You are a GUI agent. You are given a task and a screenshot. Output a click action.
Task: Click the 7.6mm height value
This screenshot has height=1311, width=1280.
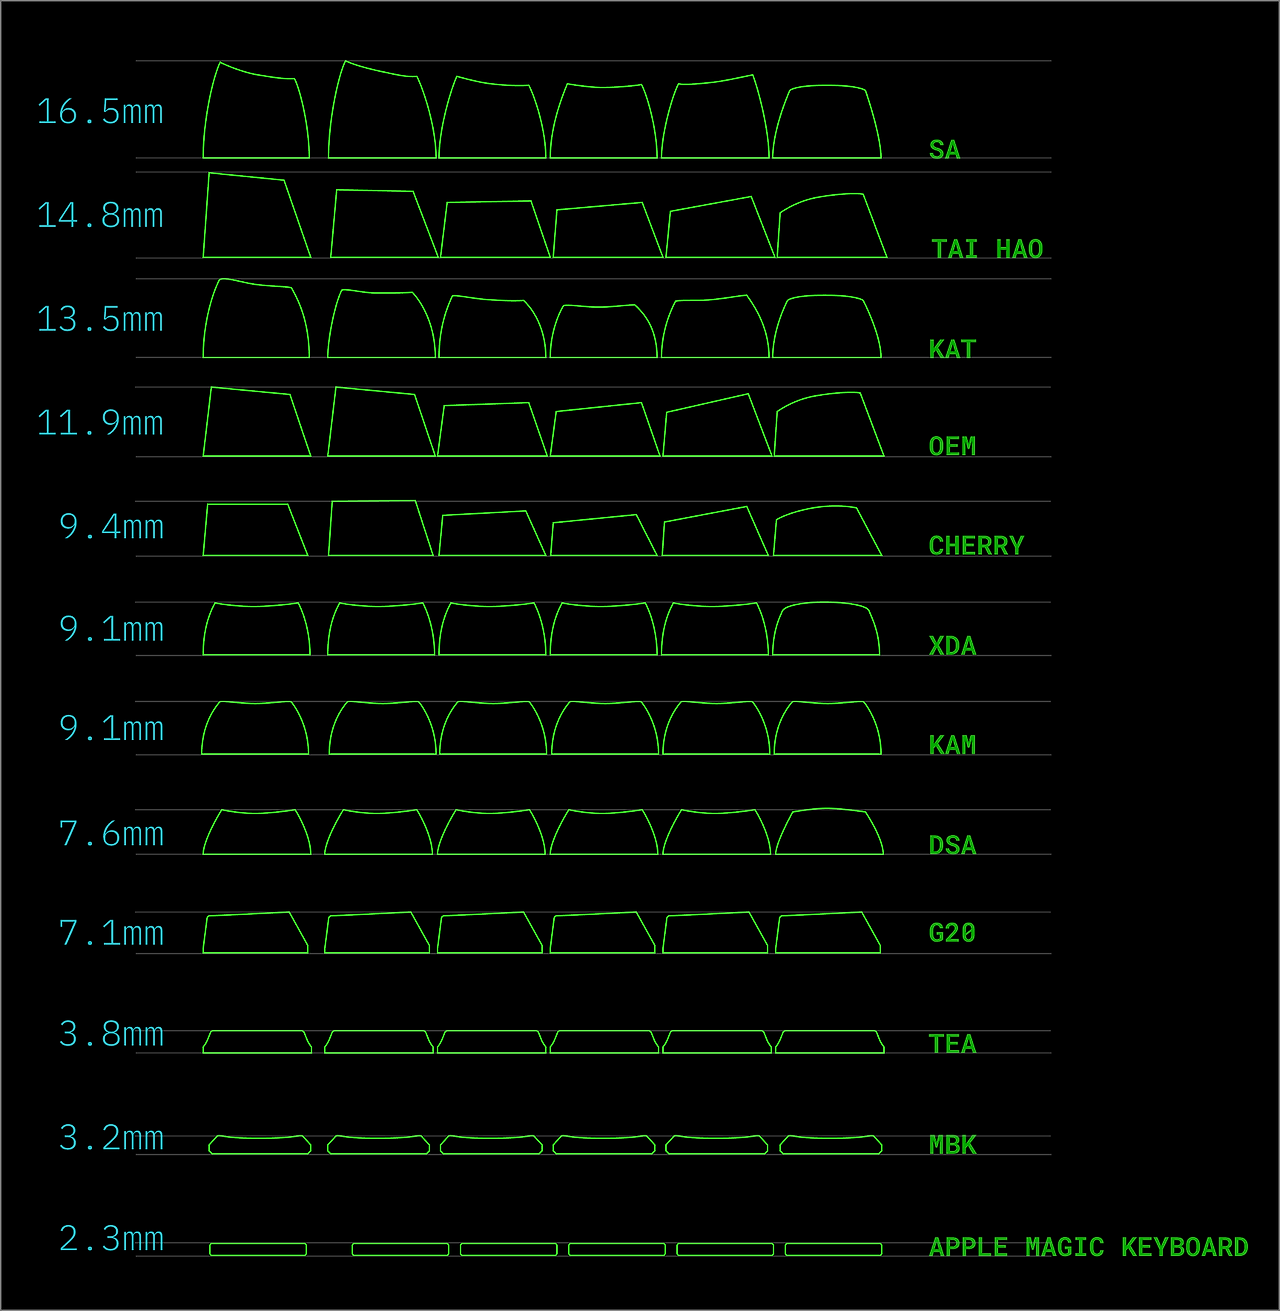[112, 834]
